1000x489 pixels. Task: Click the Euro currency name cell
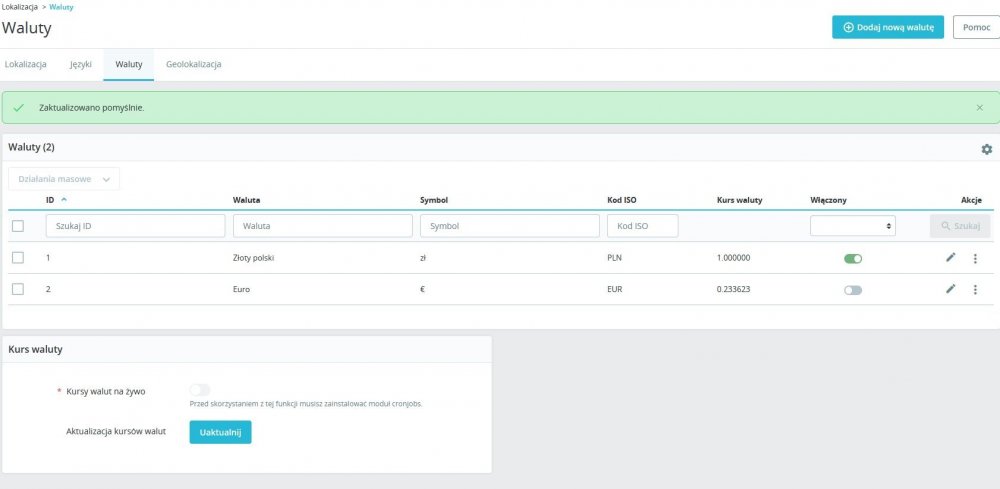coord(242,289)
